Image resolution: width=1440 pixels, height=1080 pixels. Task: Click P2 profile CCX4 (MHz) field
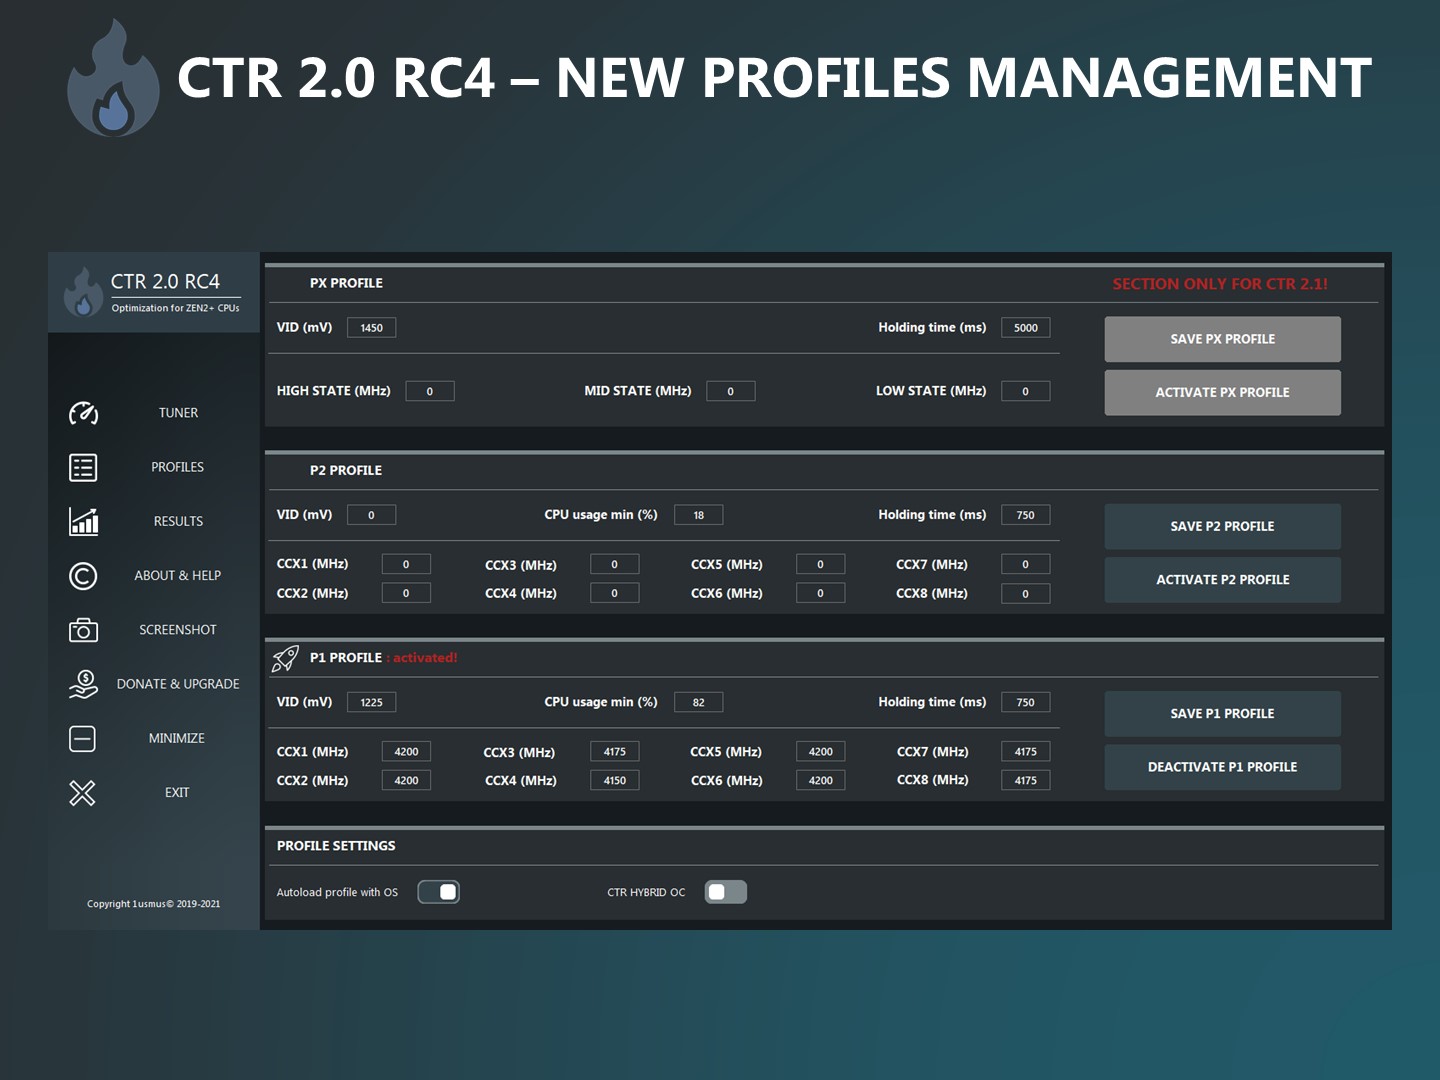click(x=614, y=593)
